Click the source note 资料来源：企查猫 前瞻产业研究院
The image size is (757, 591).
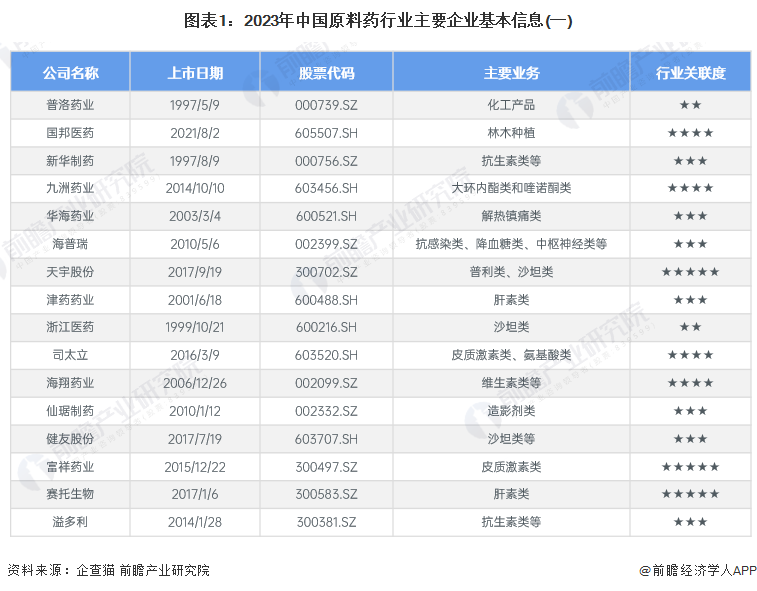[109, 570]
